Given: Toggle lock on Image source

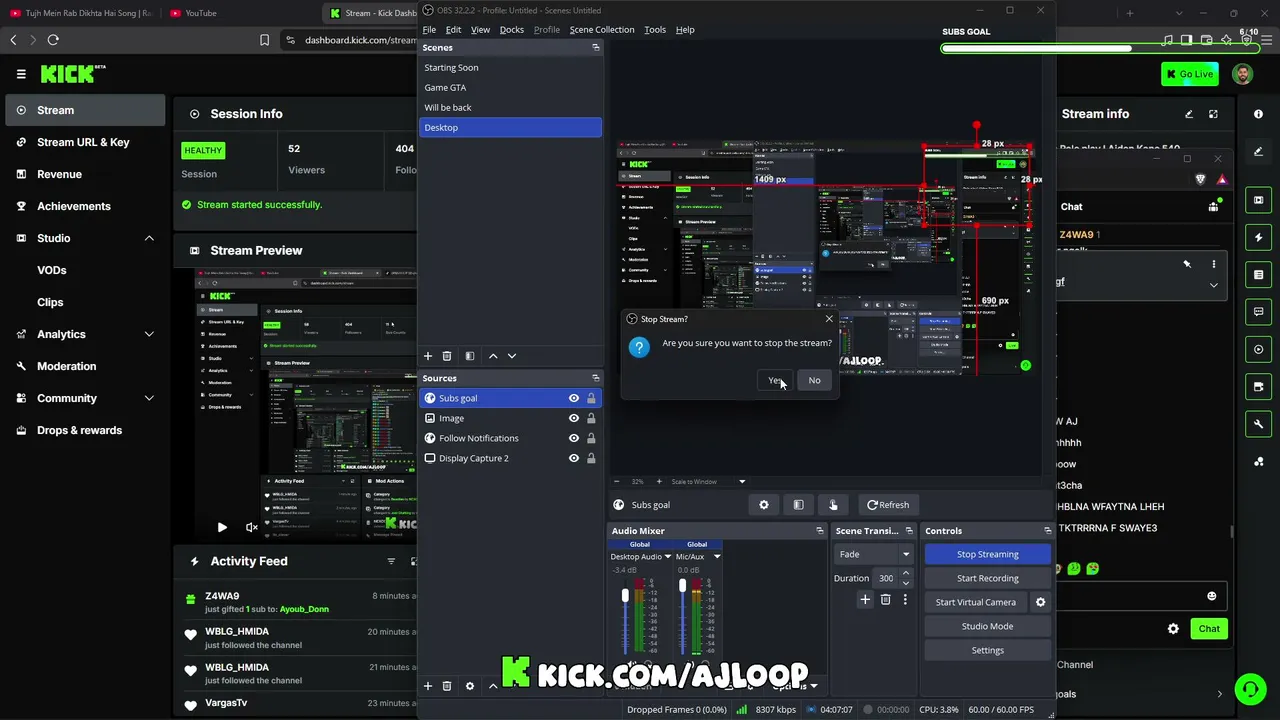Looking at the screenshot, I should coord(591,418).
